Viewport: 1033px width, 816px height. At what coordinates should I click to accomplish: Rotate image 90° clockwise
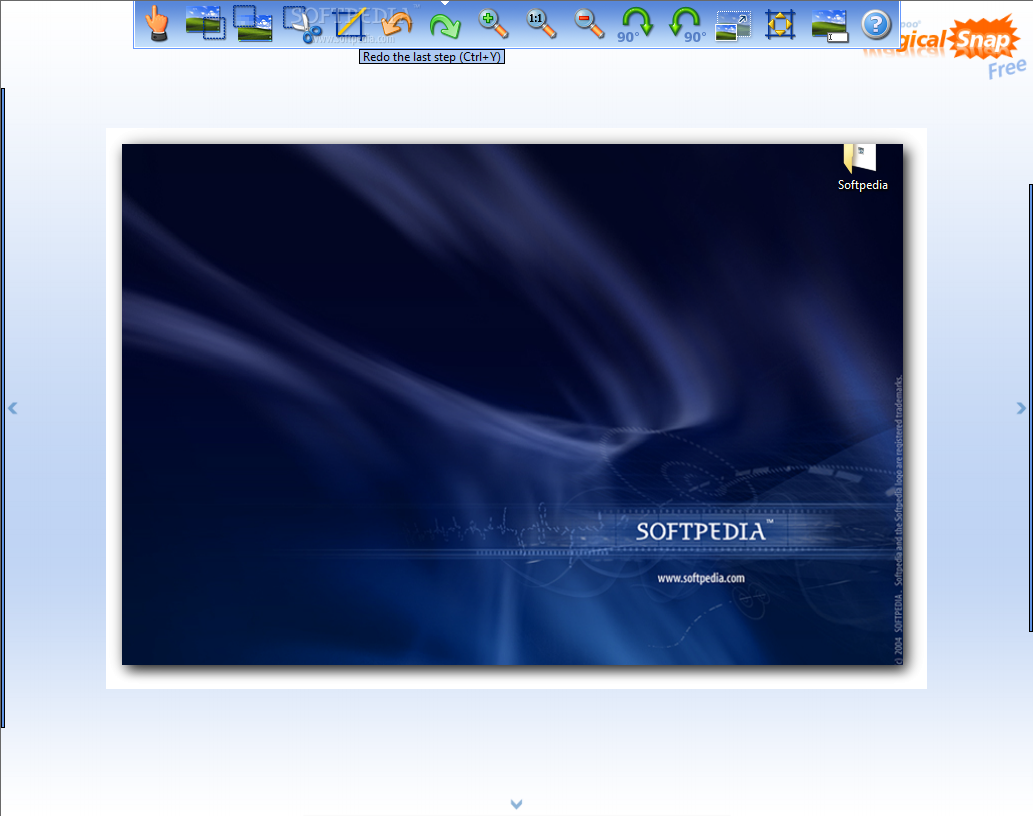pos(636,25)
